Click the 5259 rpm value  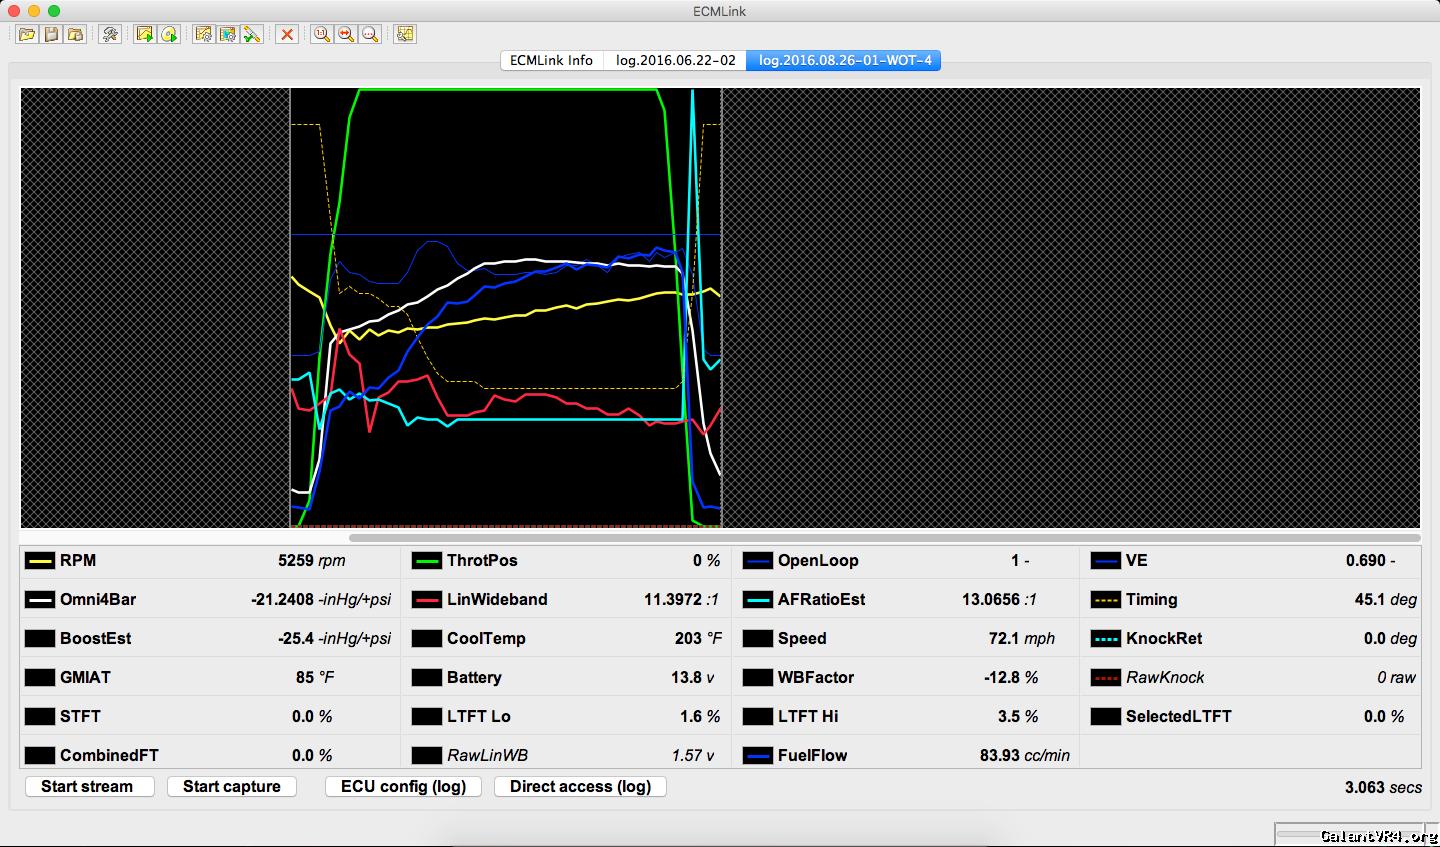coord(312,561)
